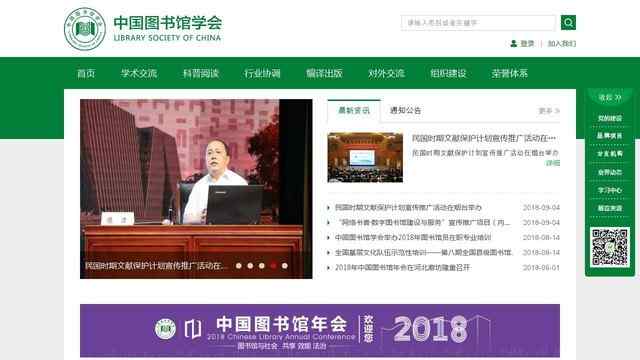Select the fifth carousel dot

284,266
